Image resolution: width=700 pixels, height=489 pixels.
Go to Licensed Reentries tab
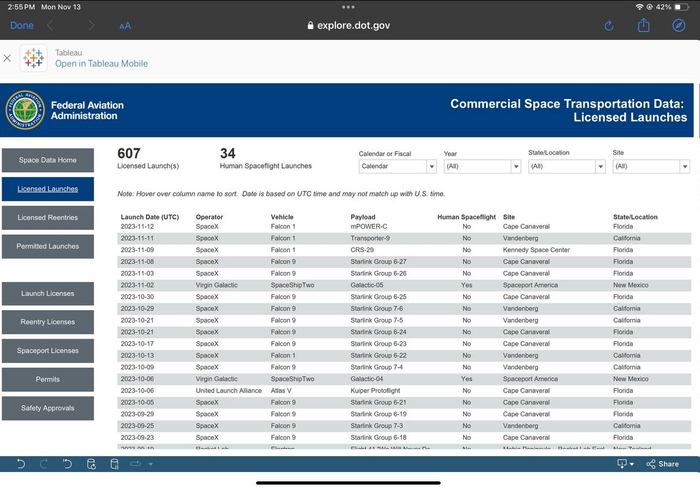pos(47,217)
